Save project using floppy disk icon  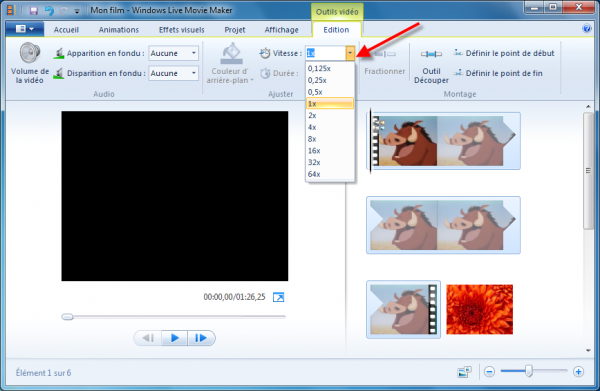click(x=34, y=11)
